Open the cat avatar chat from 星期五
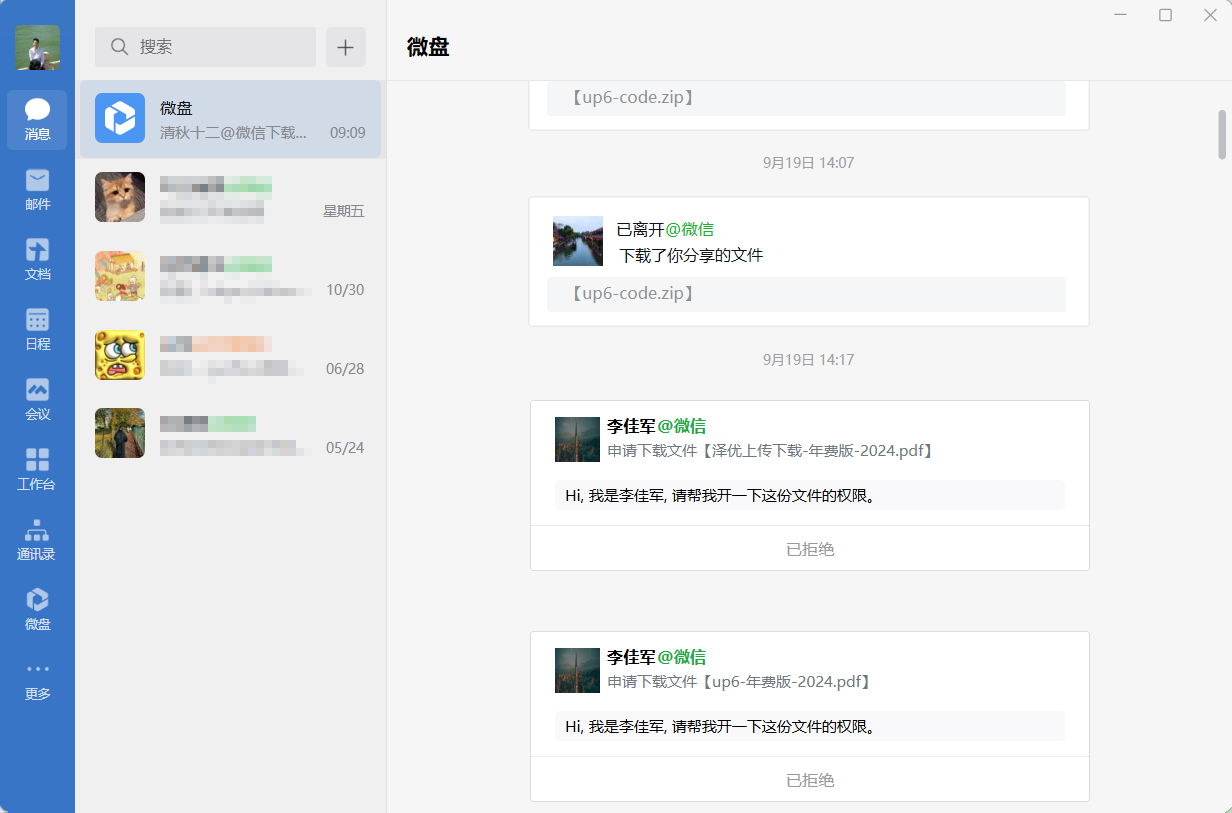This screenshot has height=813, width=1232. [x=230, y=197]
